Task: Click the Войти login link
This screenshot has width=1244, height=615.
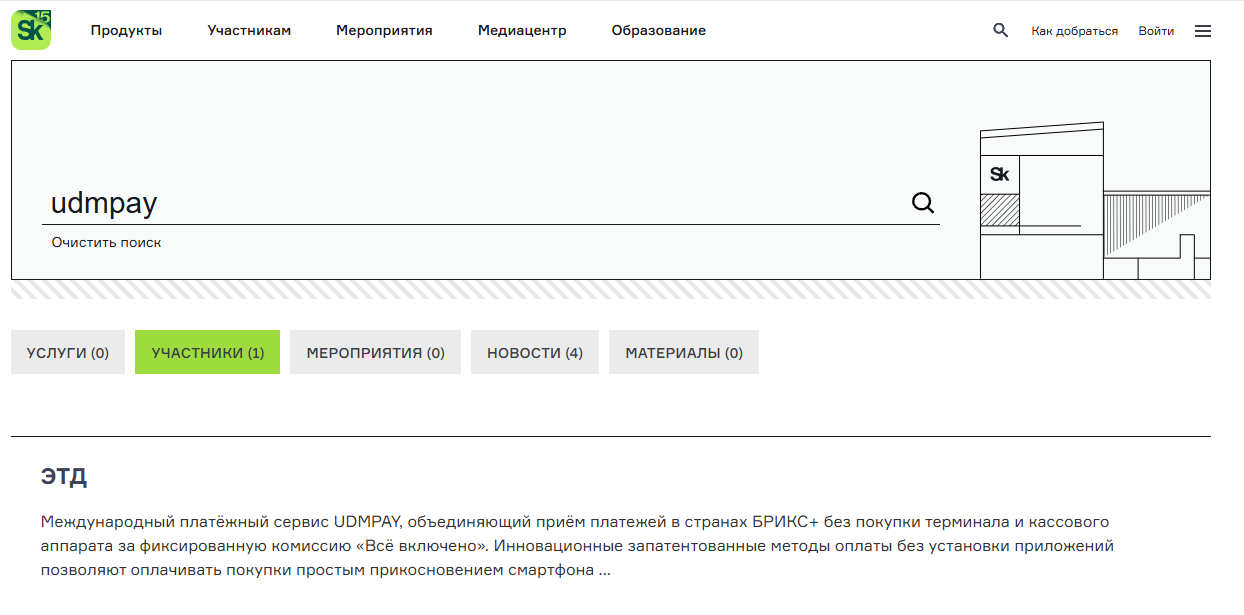Action: pyautogui.click(x=1156, y=31)
